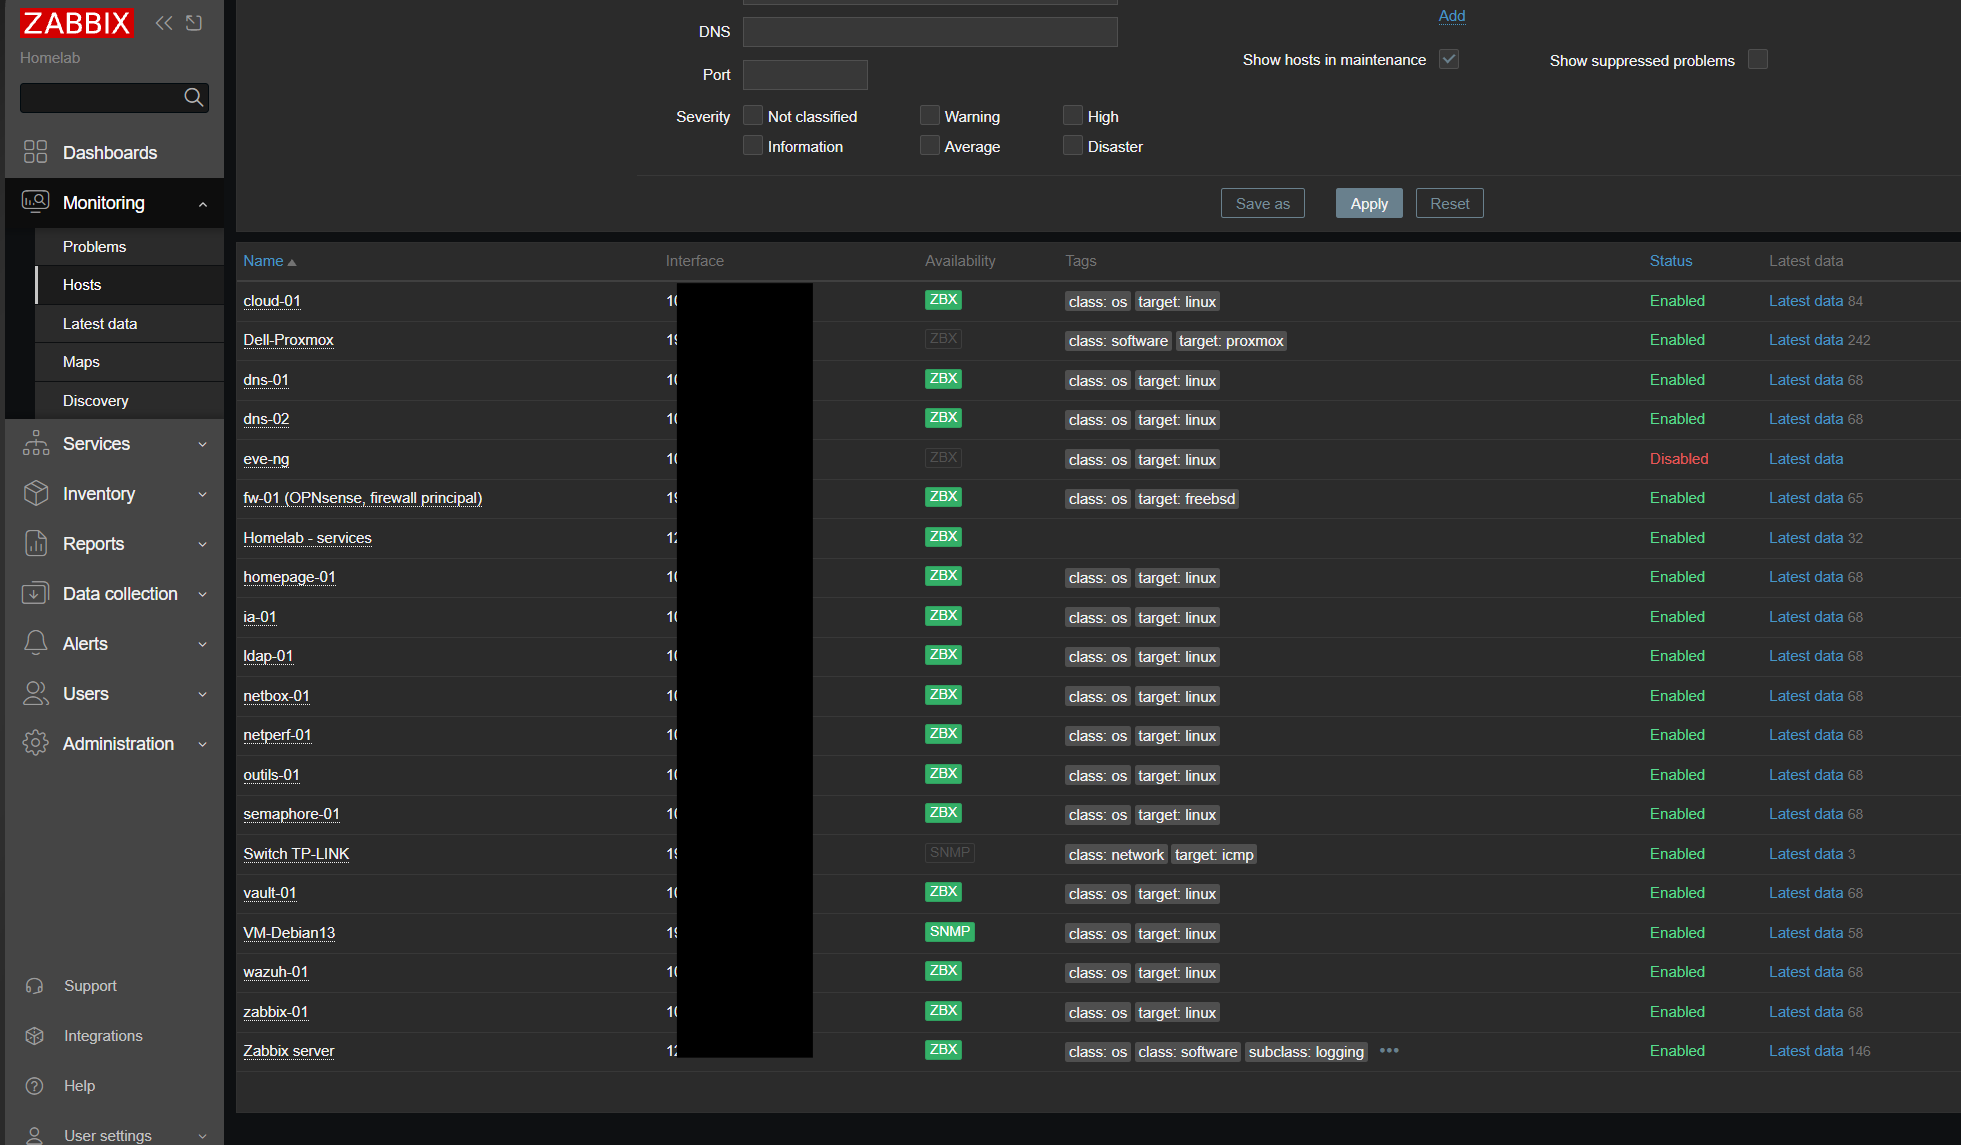The width and height of the screenshot is (1961, 1145).
Task: Enable Show suppressed problems checkbox
Action: 1758,59
